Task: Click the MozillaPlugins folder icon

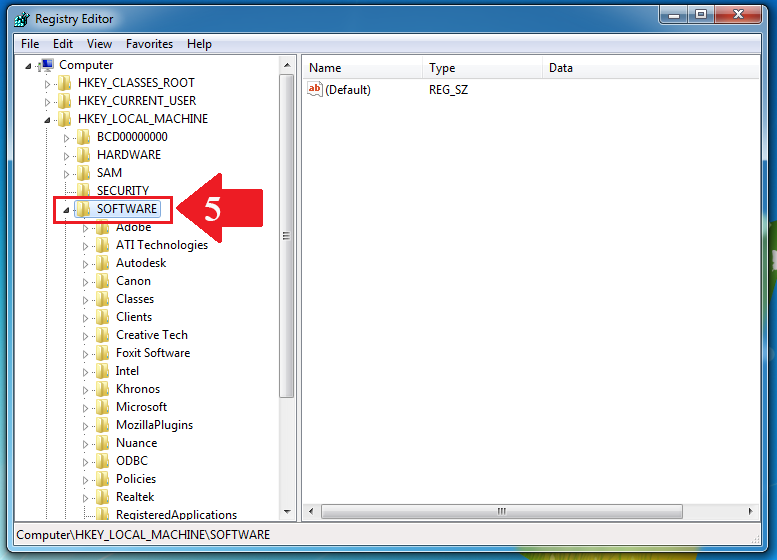Action: click(x=103, y=425)
